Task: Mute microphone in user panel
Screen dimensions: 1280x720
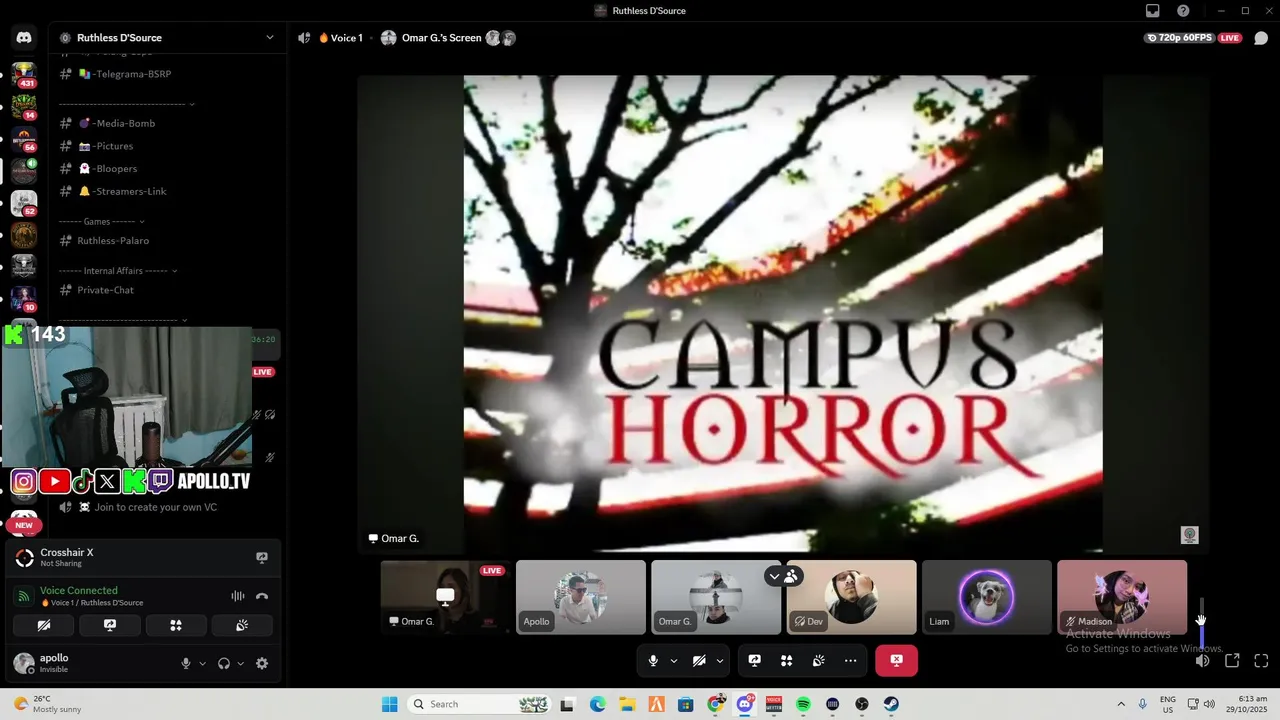Action: pyautogui.click(x=186, y=663)
